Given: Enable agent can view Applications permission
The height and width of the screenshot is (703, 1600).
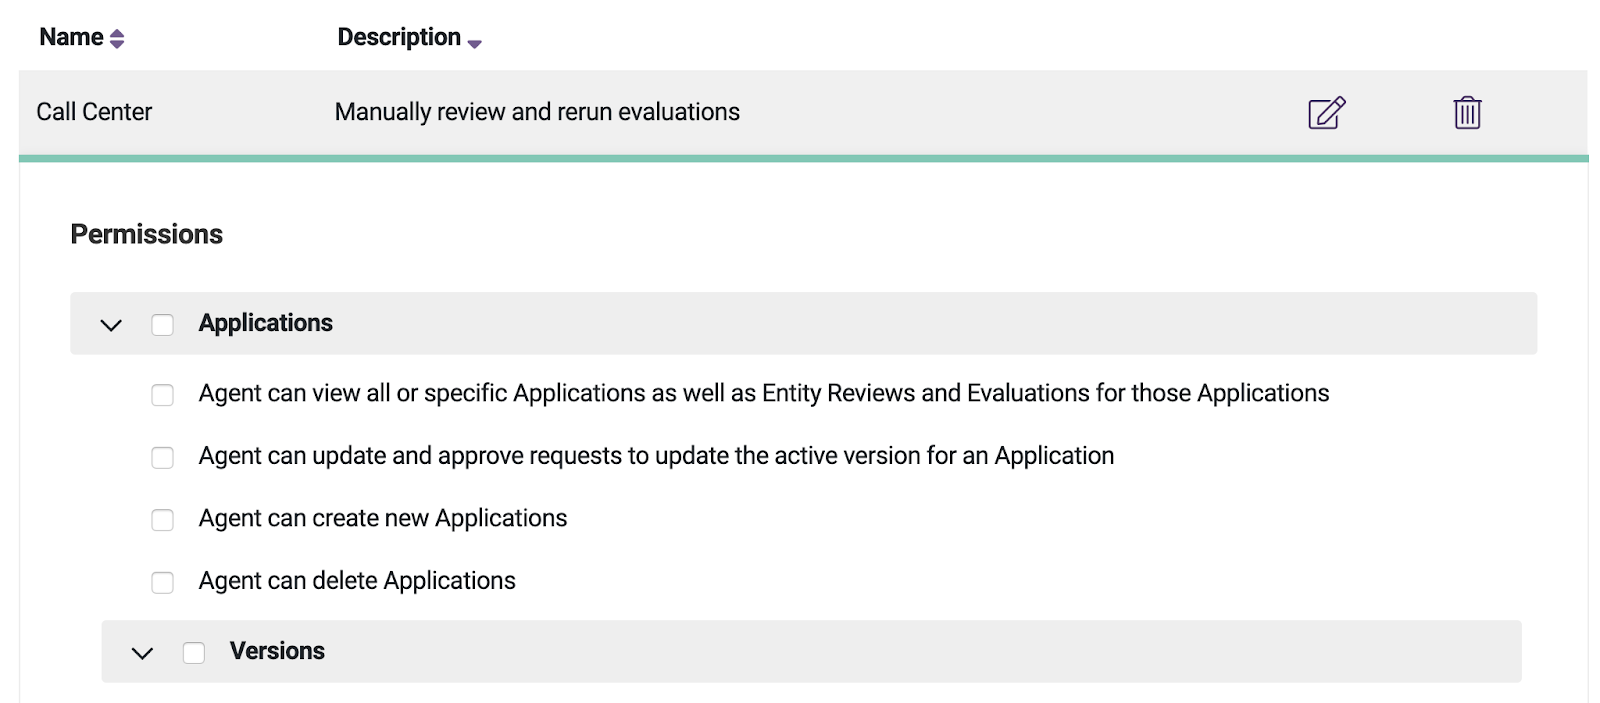Looking at the screenshot, I should pos(162,395).
